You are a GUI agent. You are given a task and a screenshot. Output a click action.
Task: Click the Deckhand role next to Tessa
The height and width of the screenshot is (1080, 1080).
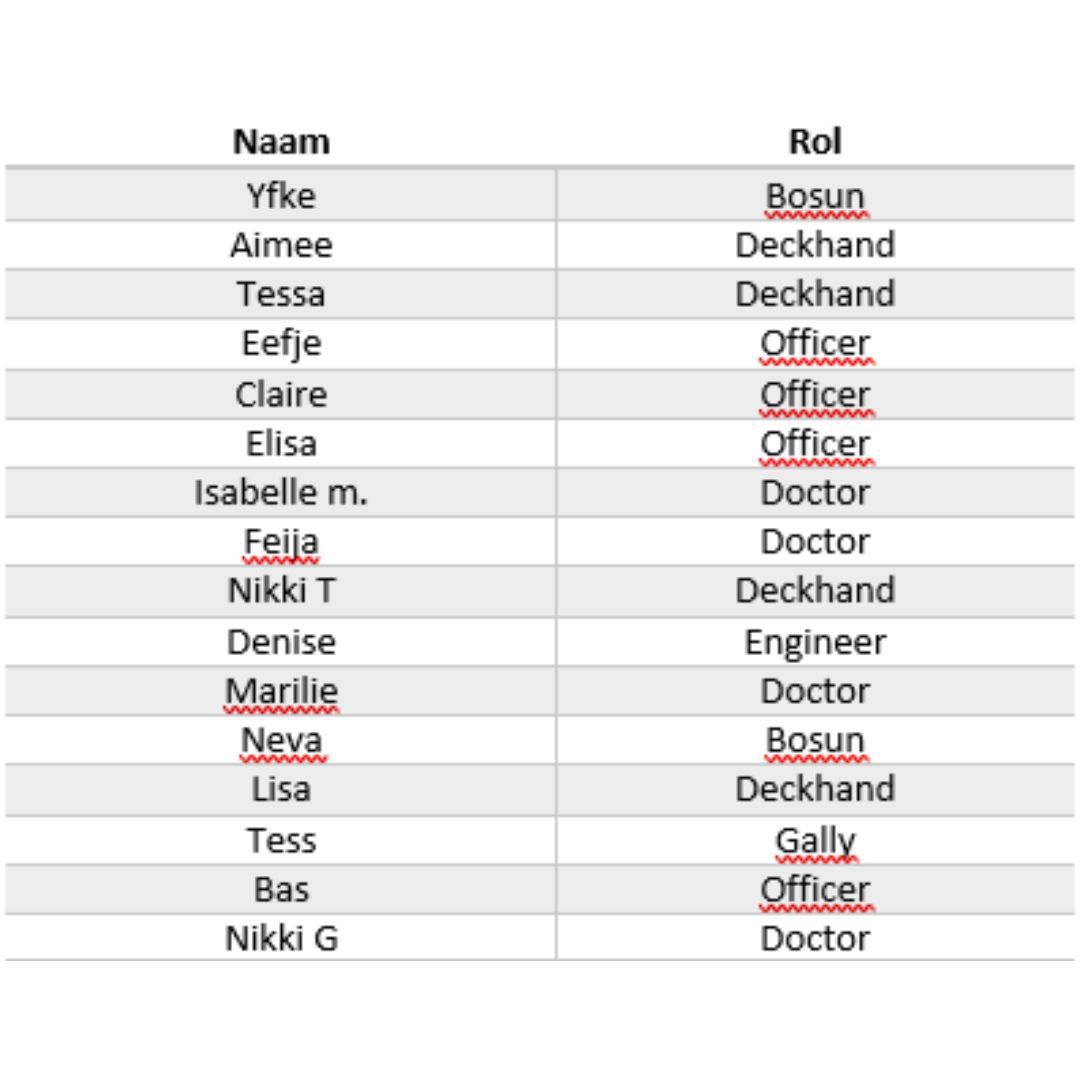(815, 294)
